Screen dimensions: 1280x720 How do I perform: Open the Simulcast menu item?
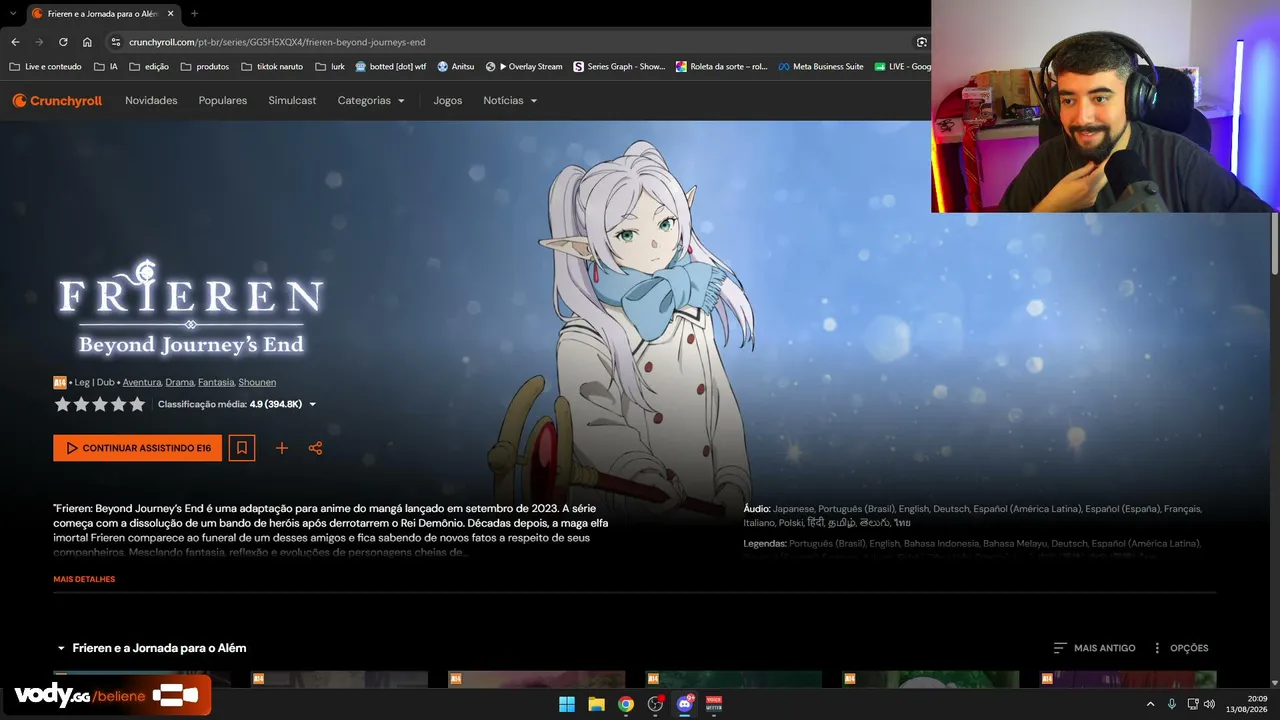(x=292, y=101)
